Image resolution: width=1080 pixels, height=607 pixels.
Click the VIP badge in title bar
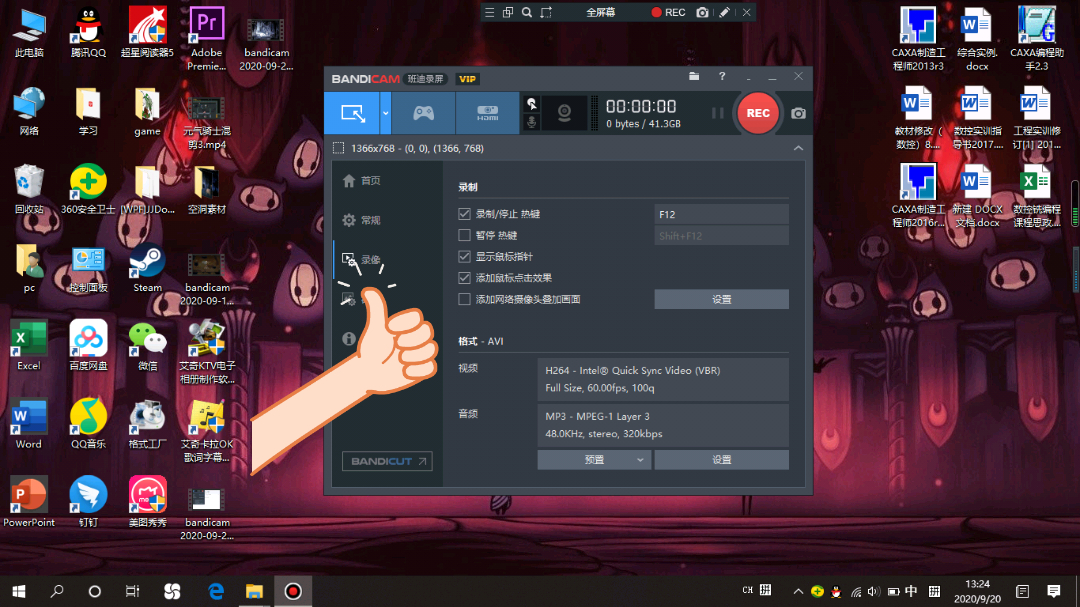point(468,79)
